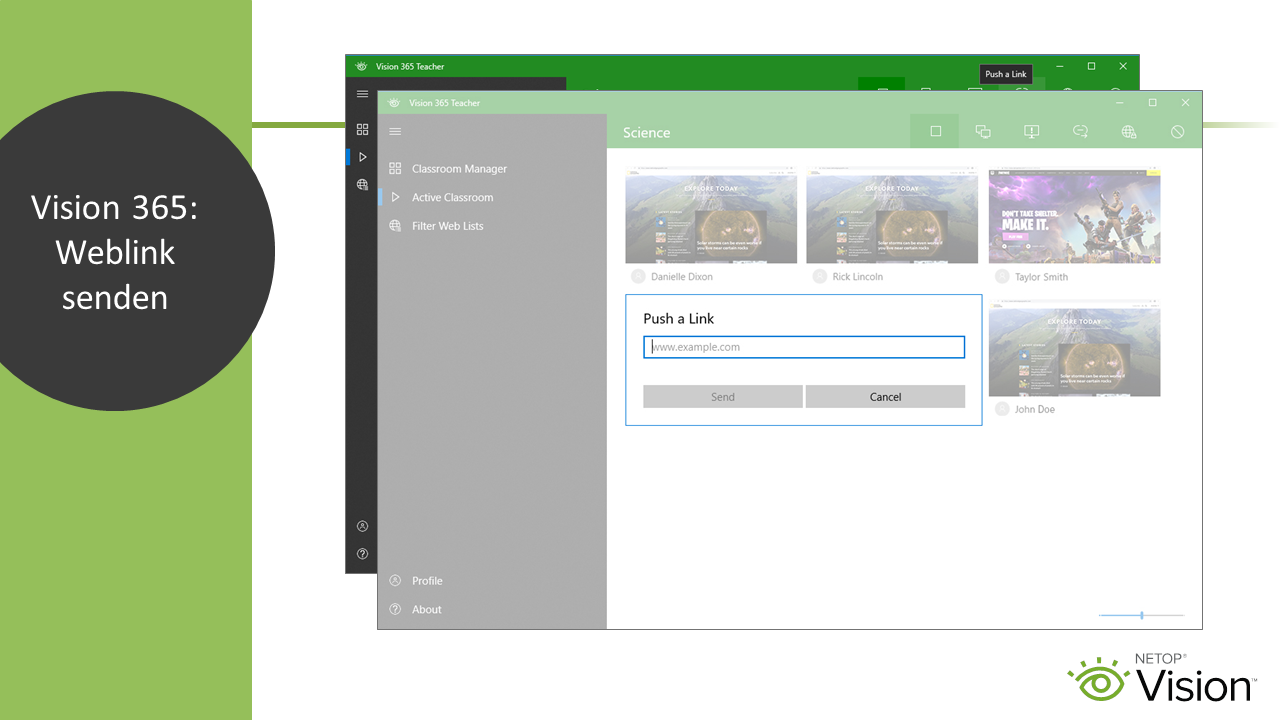The image size is (1280, 720).
Task: Click the About question mark icon
Action: (x=395, y=609)
